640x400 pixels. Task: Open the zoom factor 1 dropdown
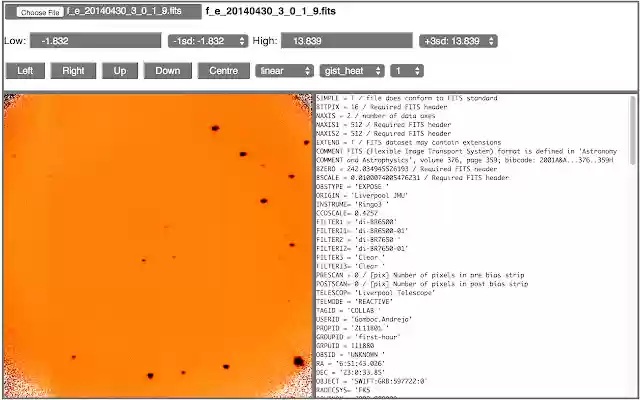(x=407, y=71)
